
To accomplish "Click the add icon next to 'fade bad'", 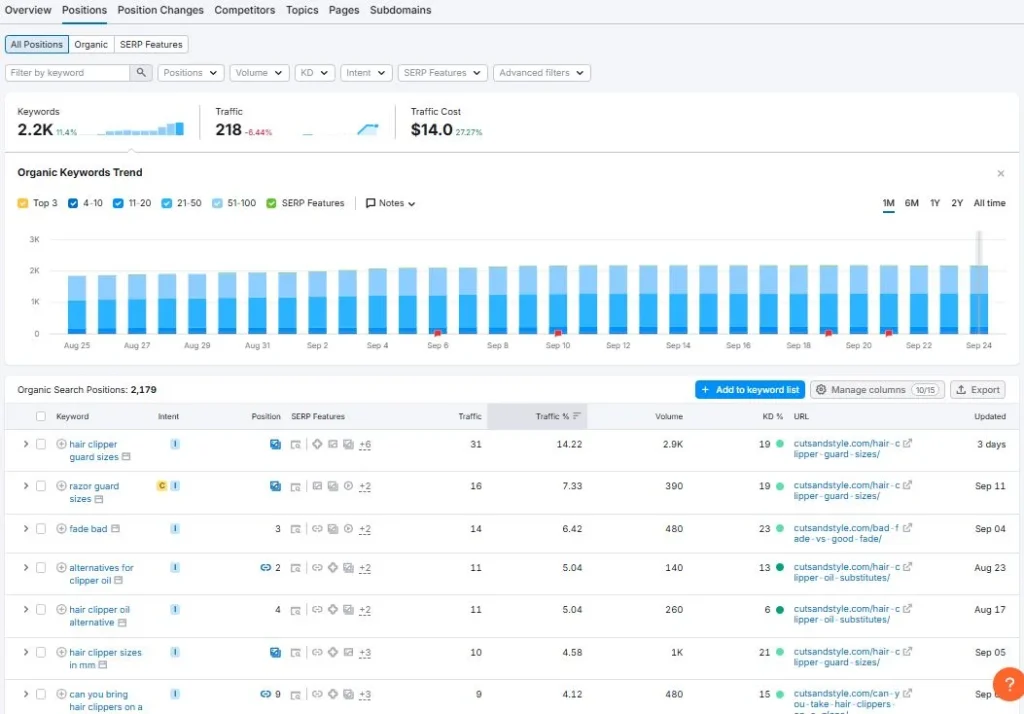I will [x=61, y=528].
